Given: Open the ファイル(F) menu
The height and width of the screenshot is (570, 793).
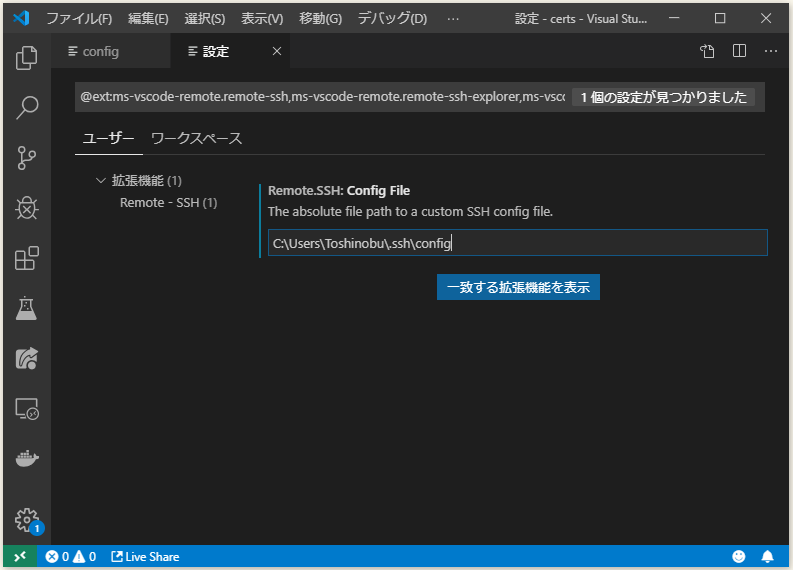Looking at the screenshot, I should tap(79, 19).
